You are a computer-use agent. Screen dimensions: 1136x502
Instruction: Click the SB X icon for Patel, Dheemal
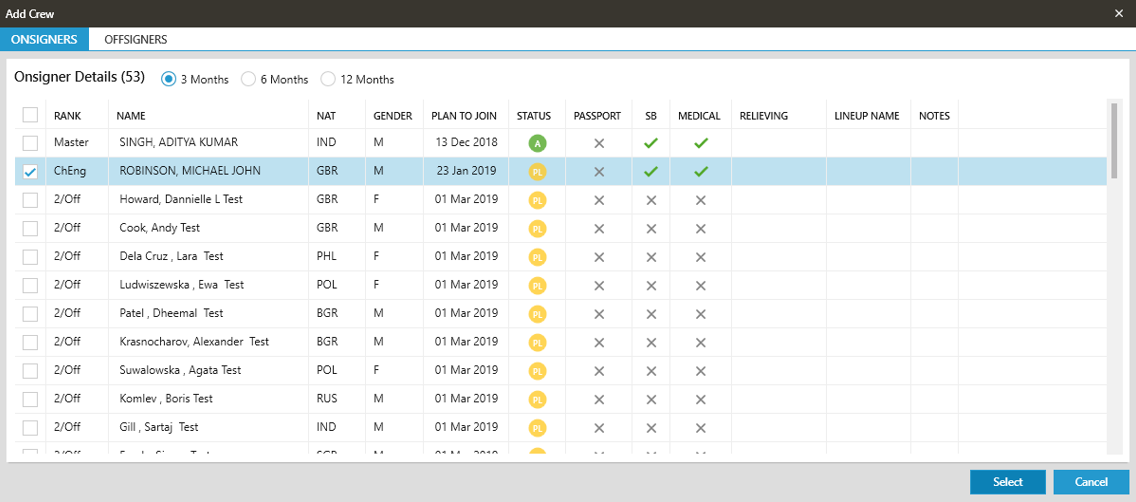pyautogui.click(x=651, y=314)
